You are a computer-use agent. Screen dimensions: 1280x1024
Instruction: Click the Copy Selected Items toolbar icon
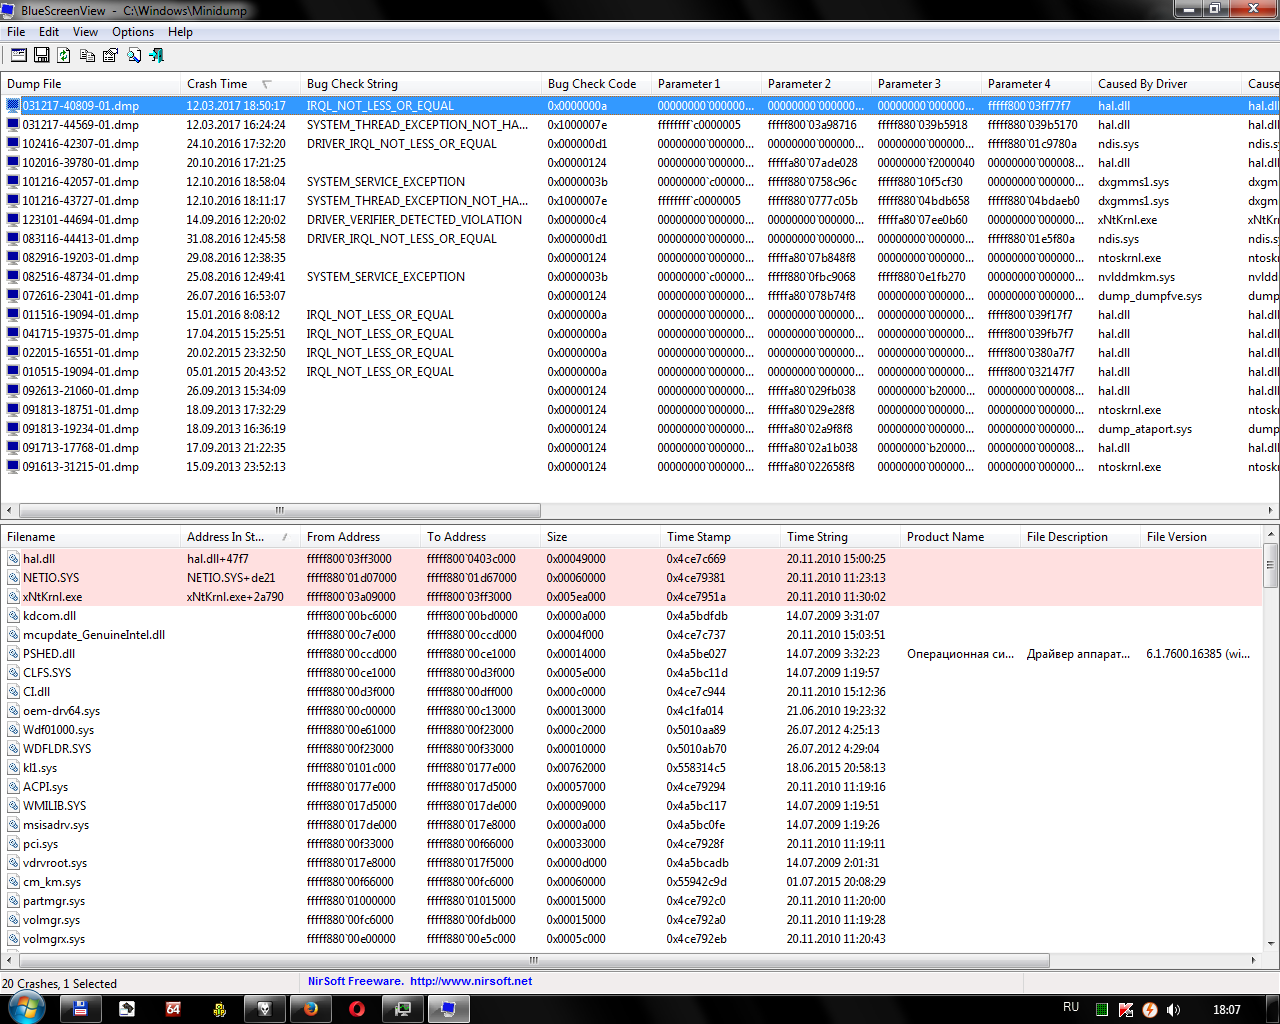(87, 55)
